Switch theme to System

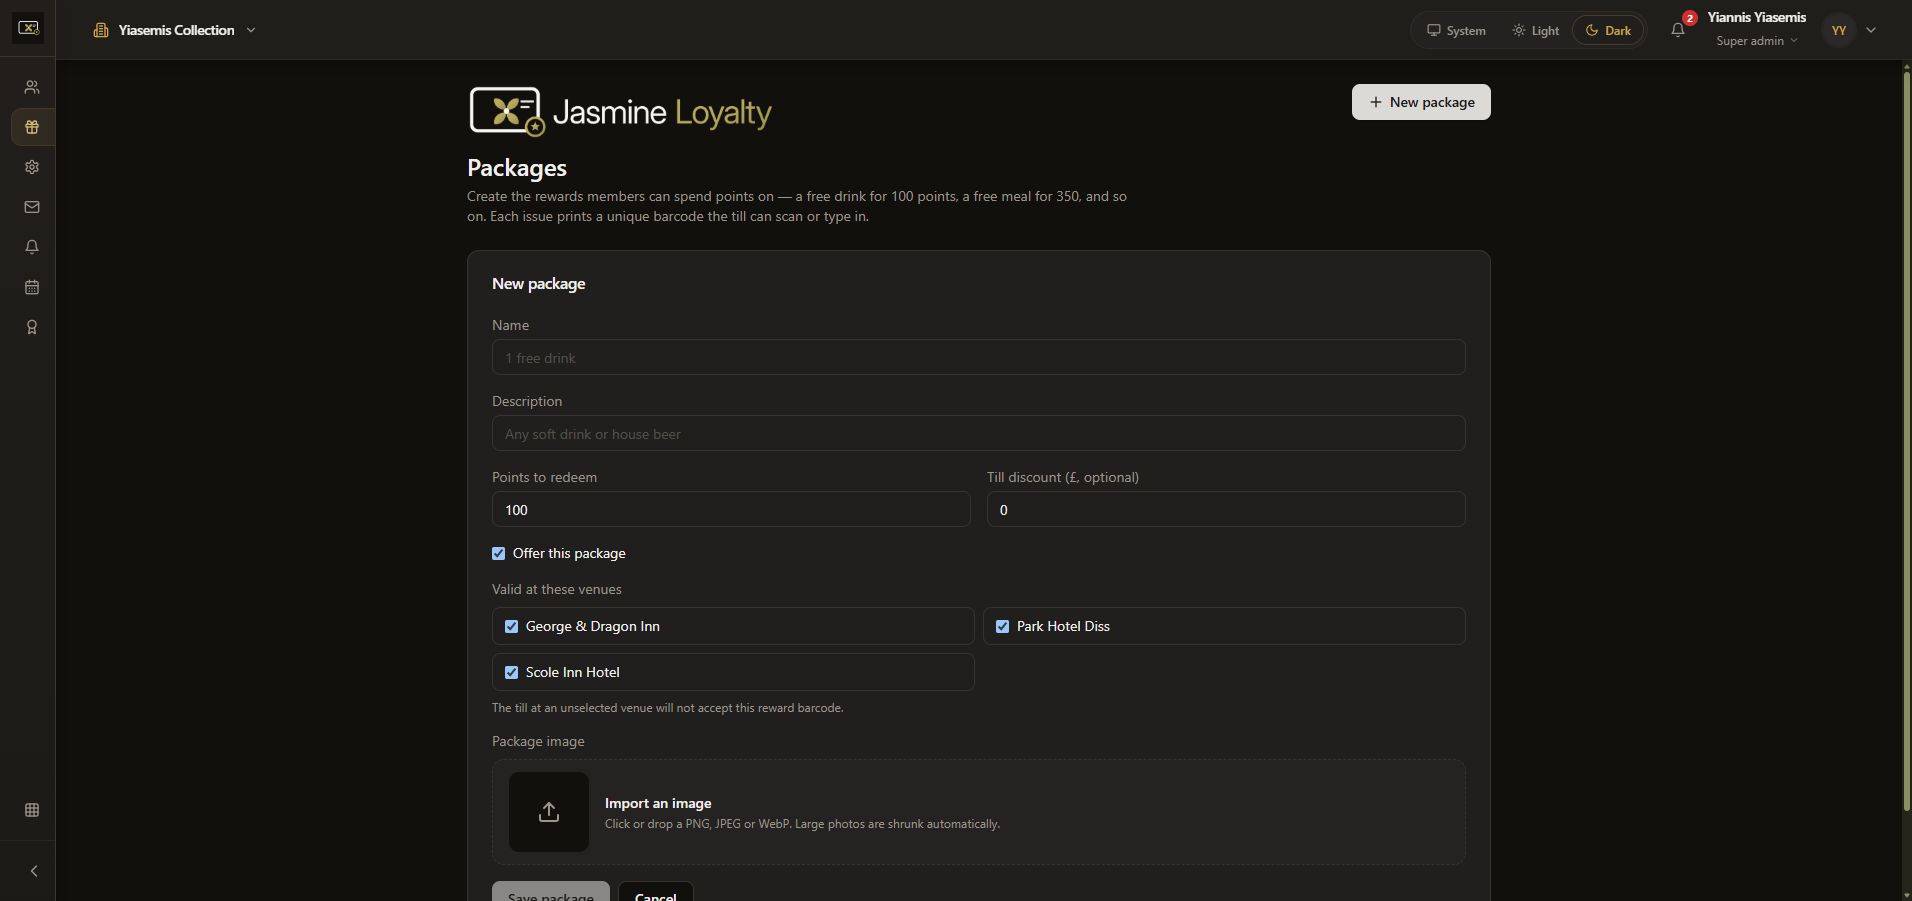coord(1456,30)
